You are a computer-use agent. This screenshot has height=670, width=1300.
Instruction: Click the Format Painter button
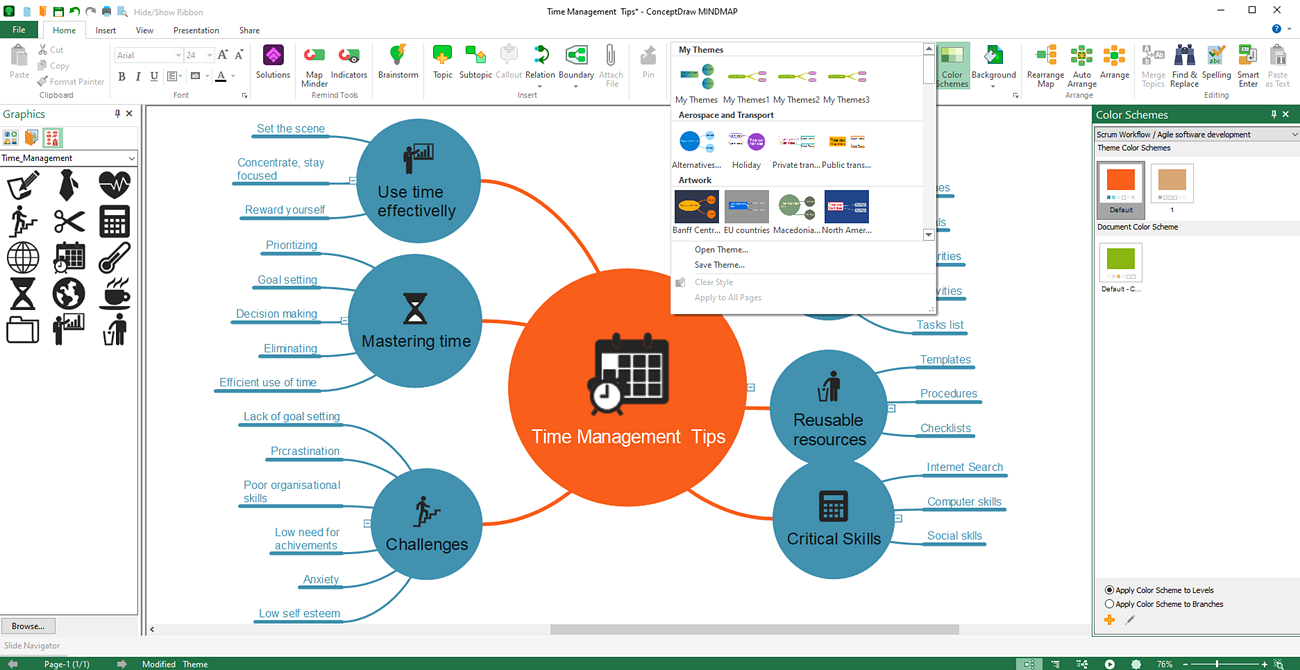69,82
